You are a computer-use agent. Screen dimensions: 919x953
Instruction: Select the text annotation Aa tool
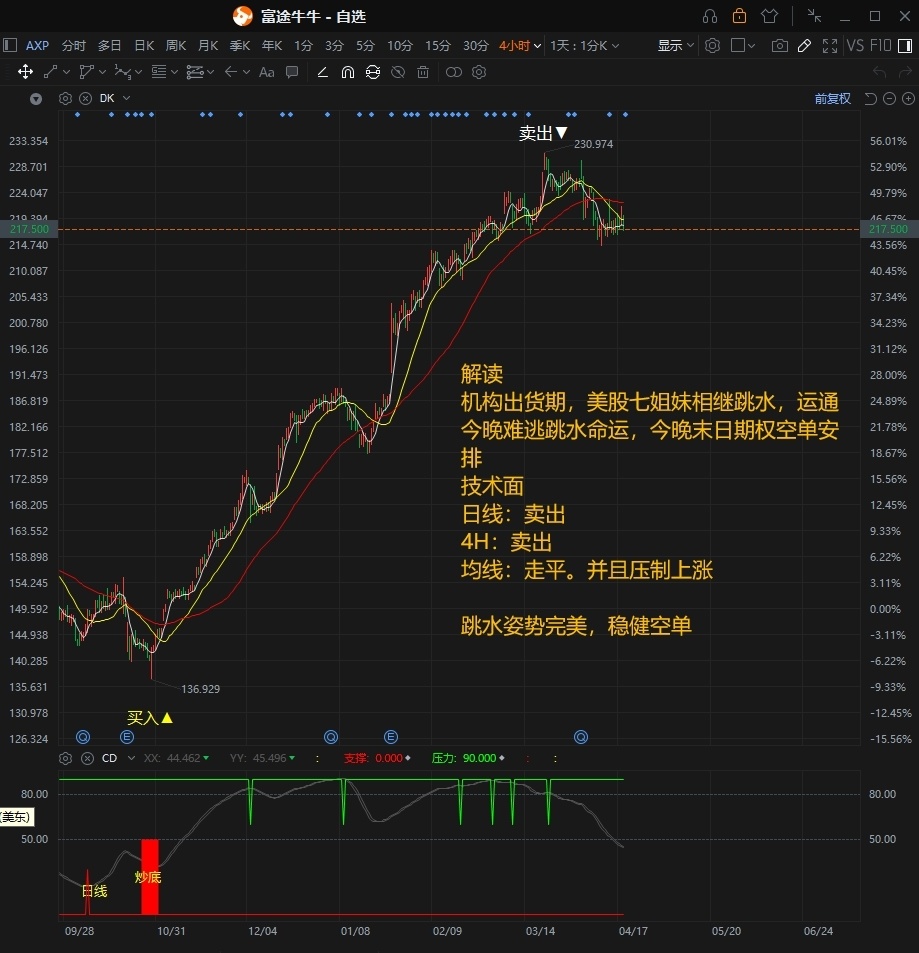click(x=266, y=72)
